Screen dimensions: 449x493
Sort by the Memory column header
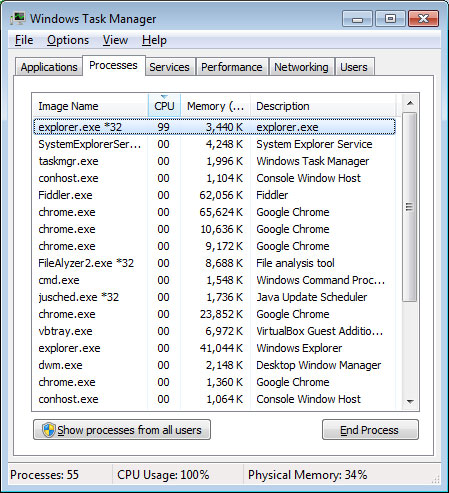215,106
